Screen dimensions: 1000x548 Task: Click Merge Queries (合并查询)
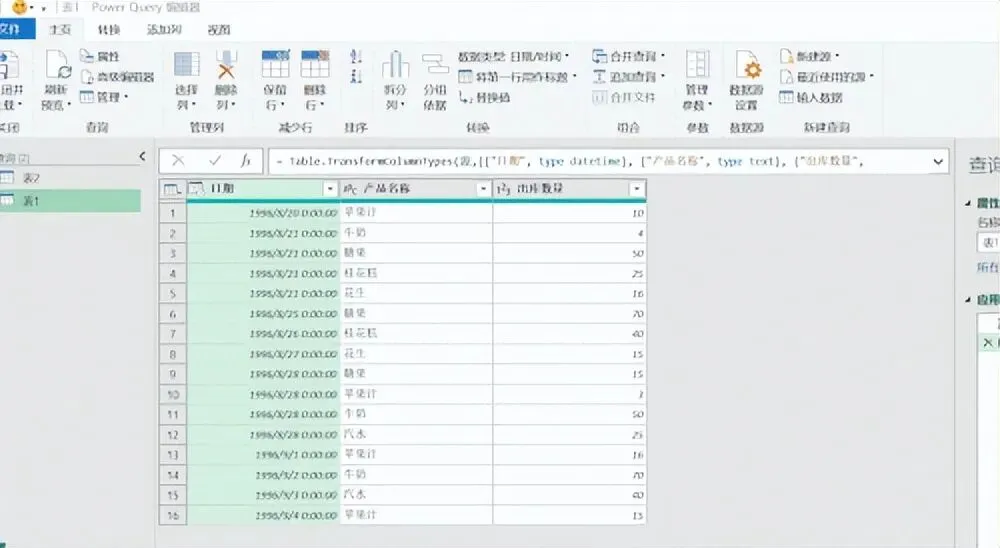(629, 57)
